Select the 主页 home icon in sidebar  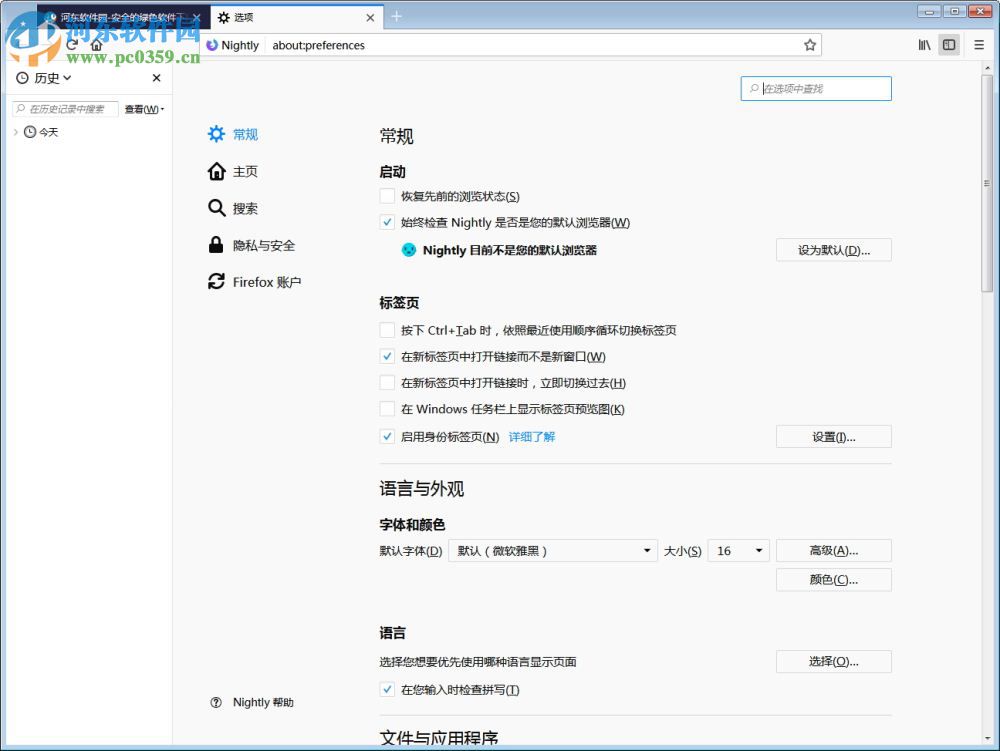[216, 171]
